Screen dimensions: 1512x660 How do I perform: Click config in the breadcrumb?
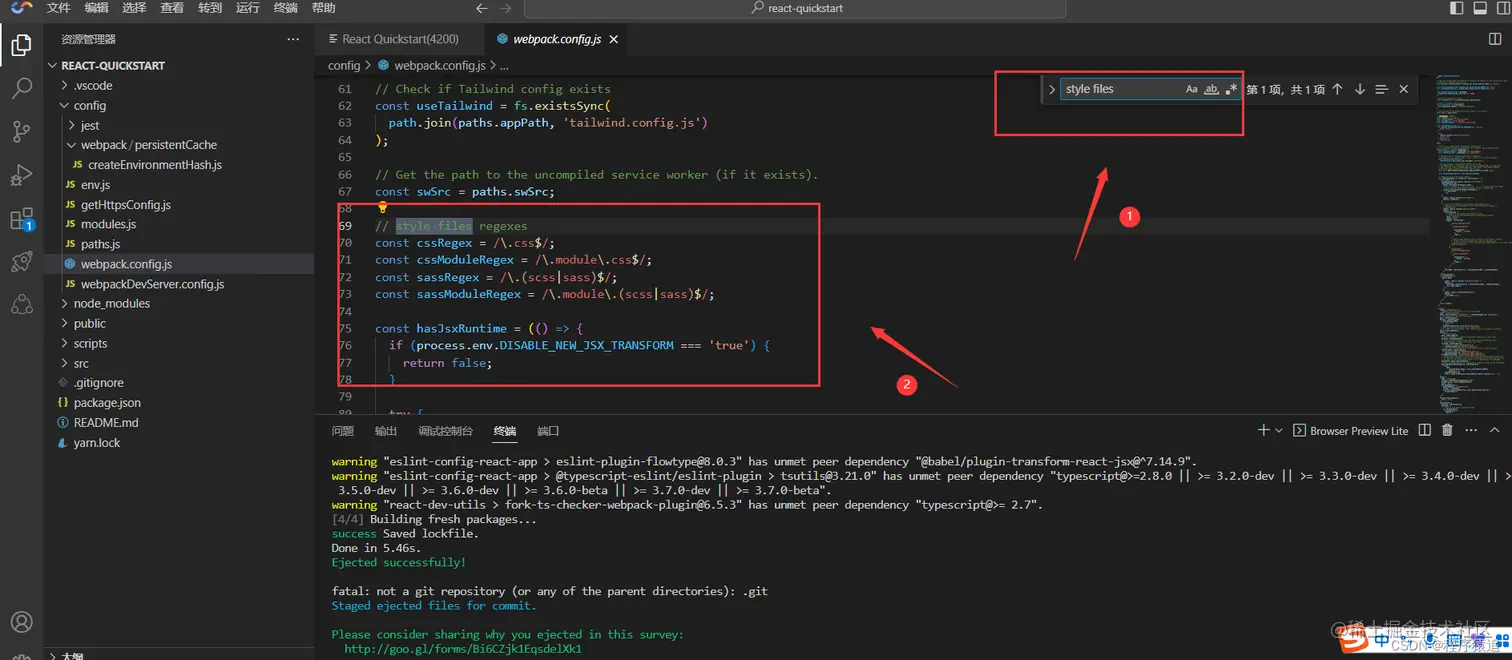coord(344,65)
